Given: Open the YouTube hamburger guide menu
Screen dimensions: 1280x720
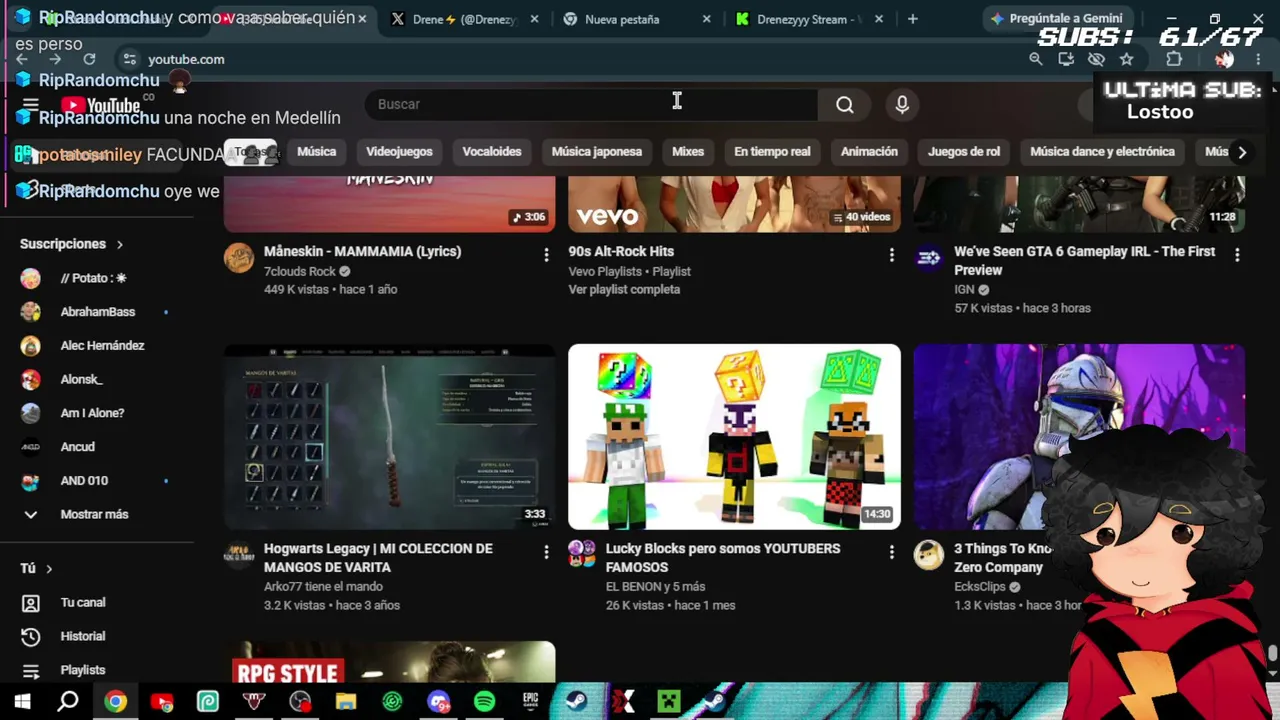Looking at the screenshot, I should pos(30,105).
